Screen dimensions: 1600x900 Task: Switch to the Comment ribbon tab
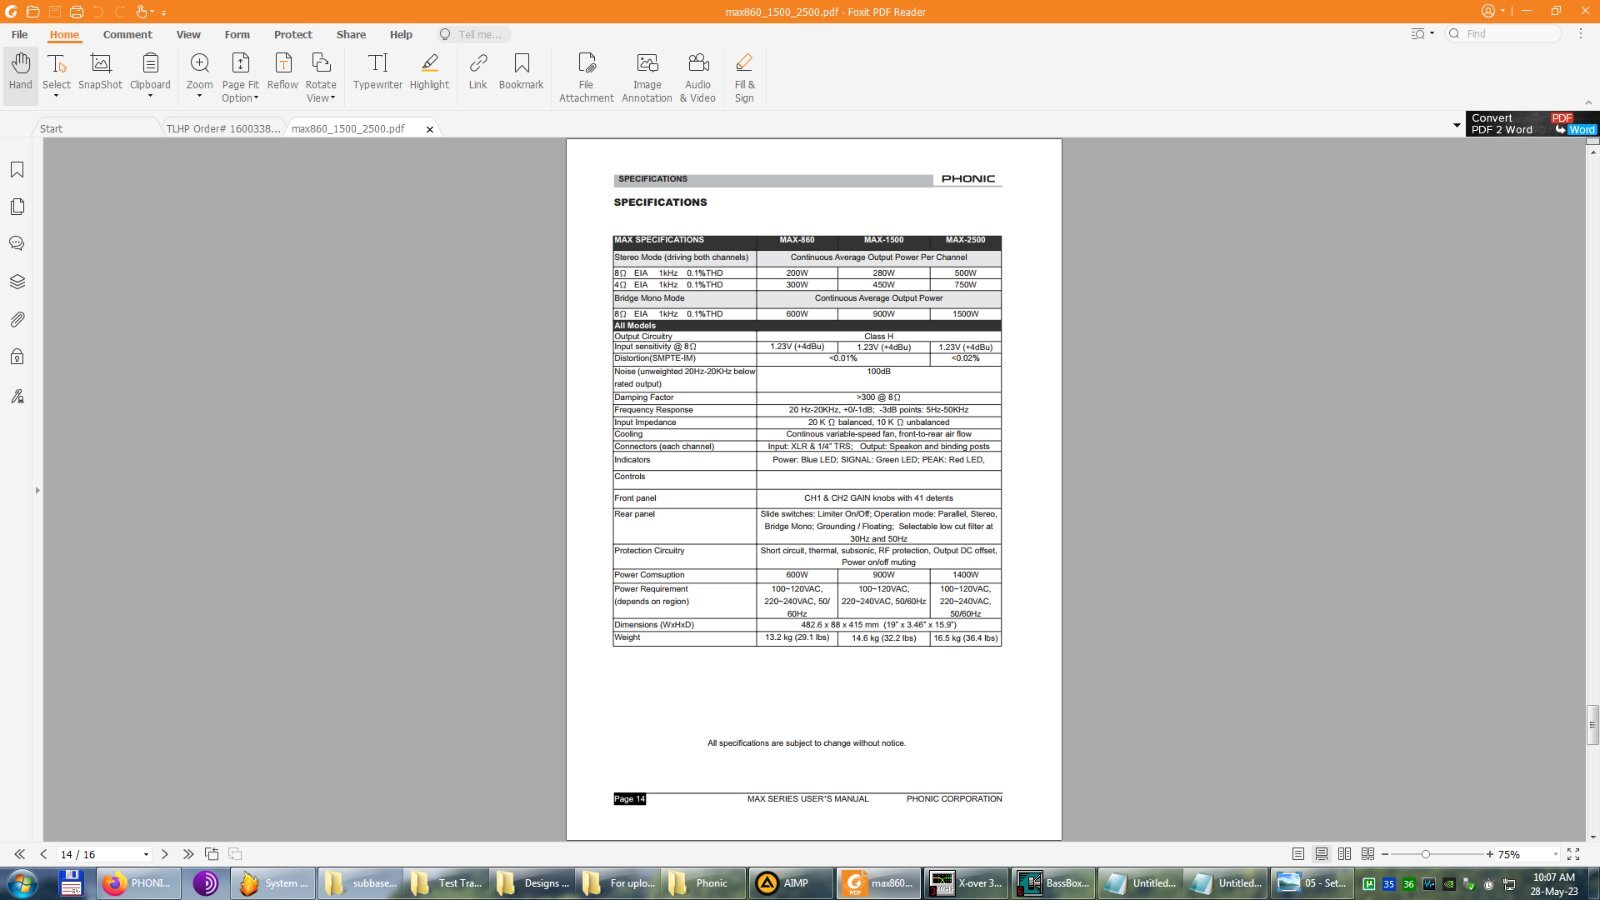pos(127,34)
